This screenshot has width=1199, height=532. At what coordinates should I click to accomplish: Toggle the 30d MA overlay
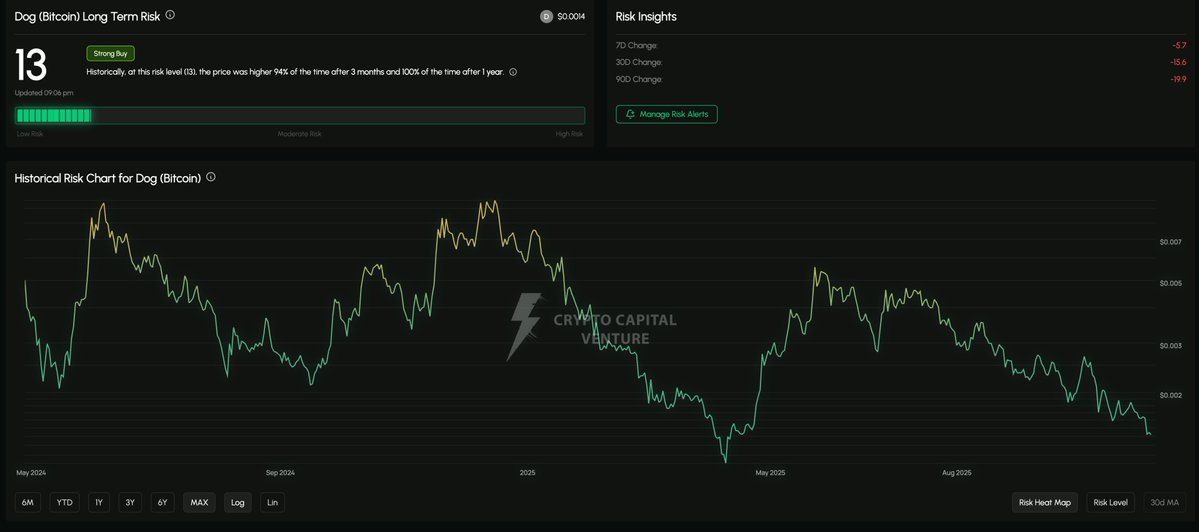1165,502
